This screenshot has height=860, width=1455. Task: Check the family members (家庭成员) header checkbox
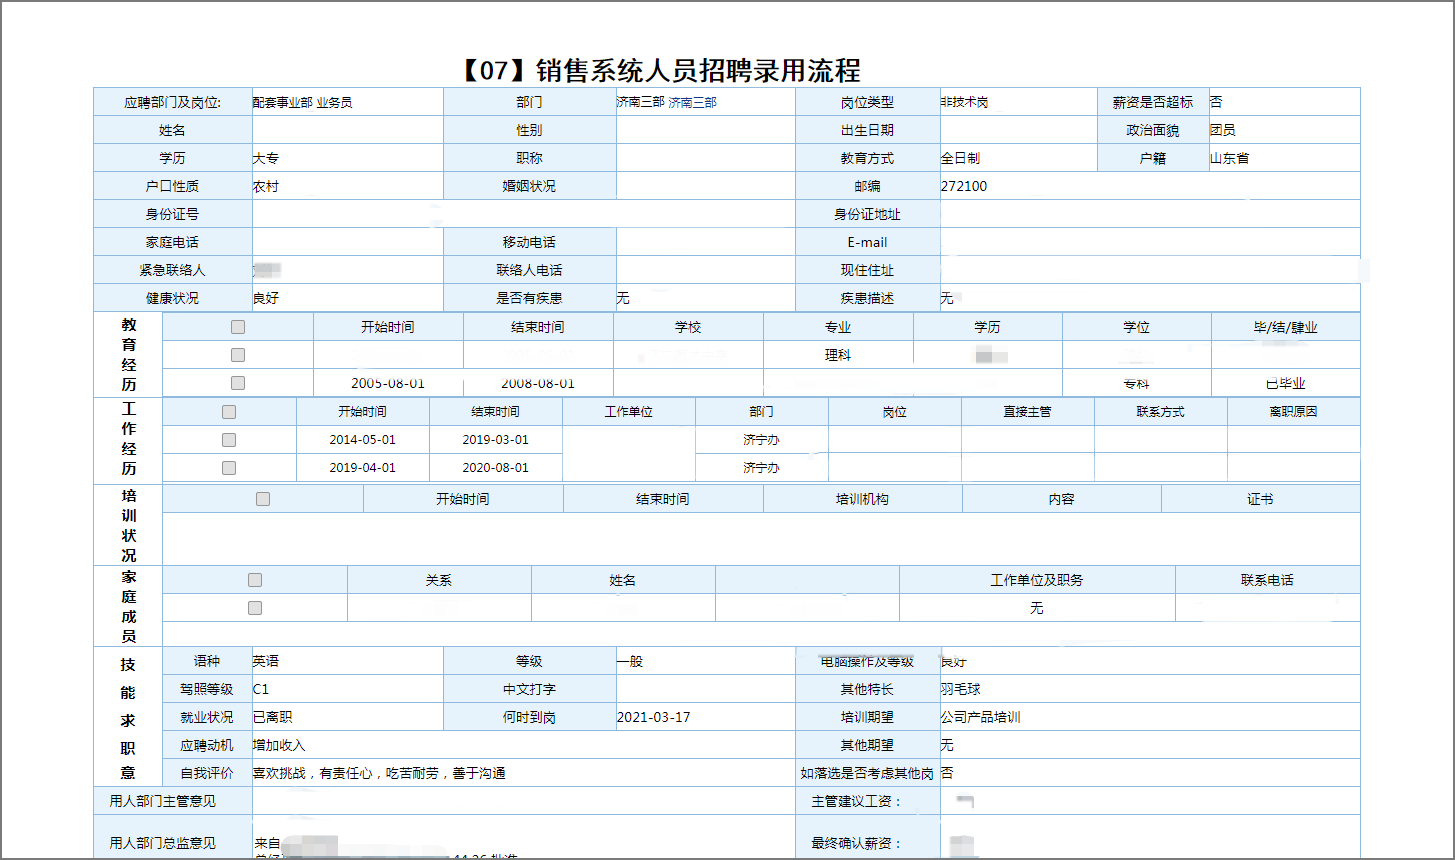(254, 579)
